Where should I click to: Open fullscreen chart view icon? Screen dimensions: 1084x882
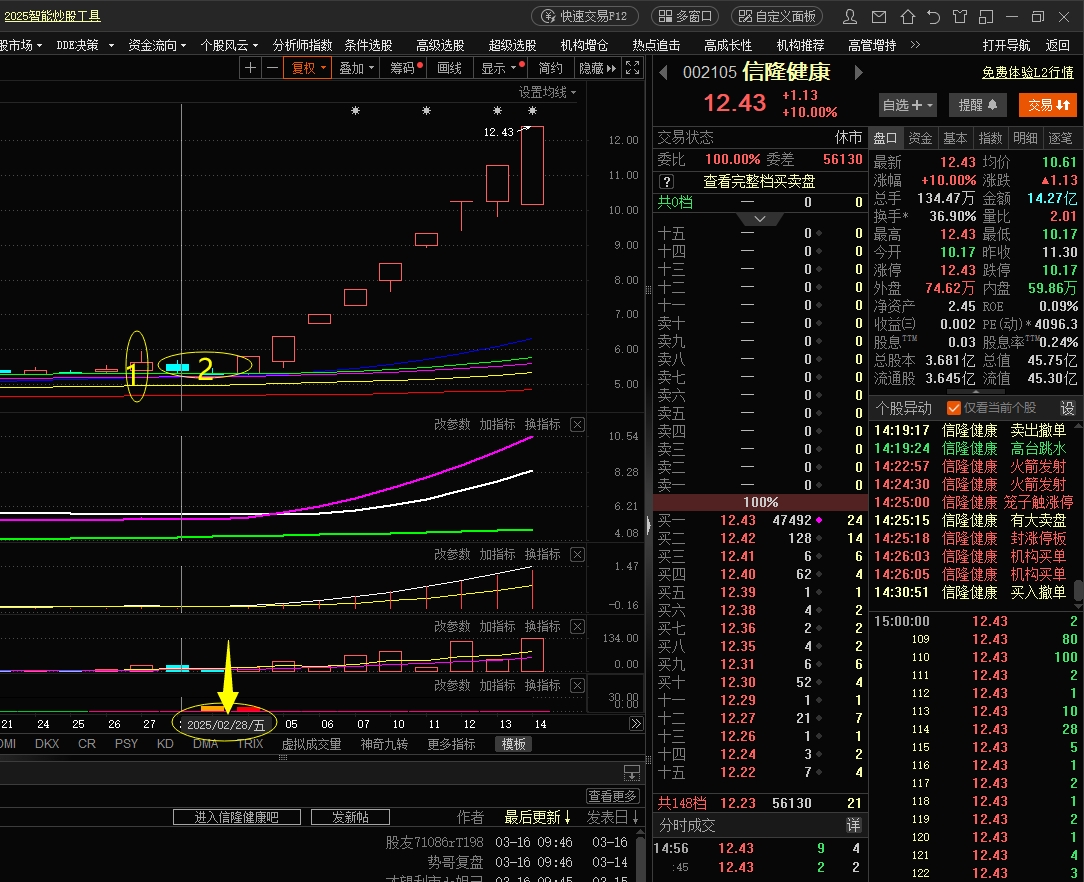click(x=633, y=68)
